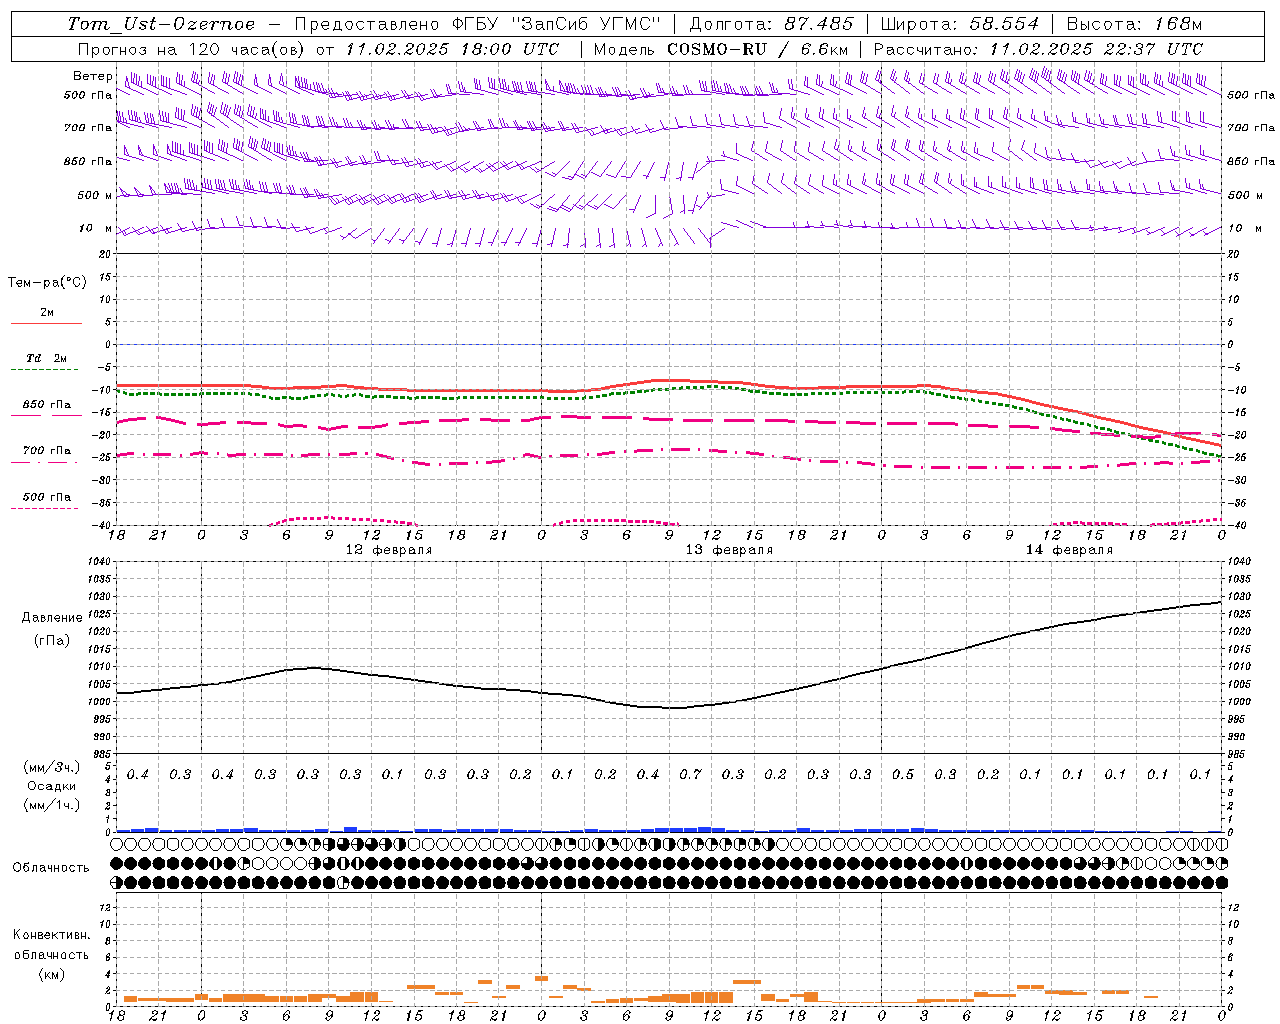Click the '14 февраля' date label
Viewport: 1280px width, 1024px height.
1069,550
